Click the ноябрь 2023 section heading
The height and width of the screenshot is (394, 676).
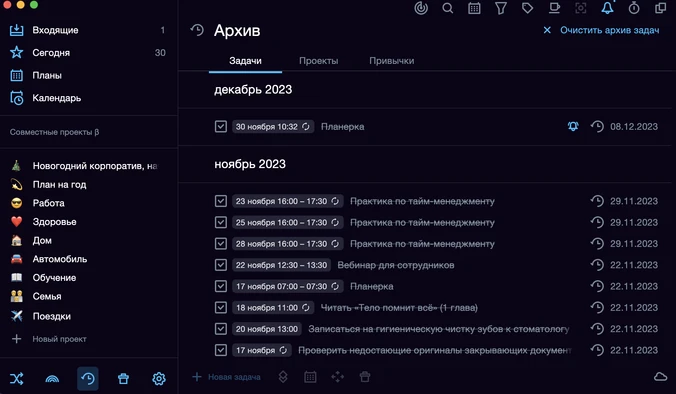point(250,164)
